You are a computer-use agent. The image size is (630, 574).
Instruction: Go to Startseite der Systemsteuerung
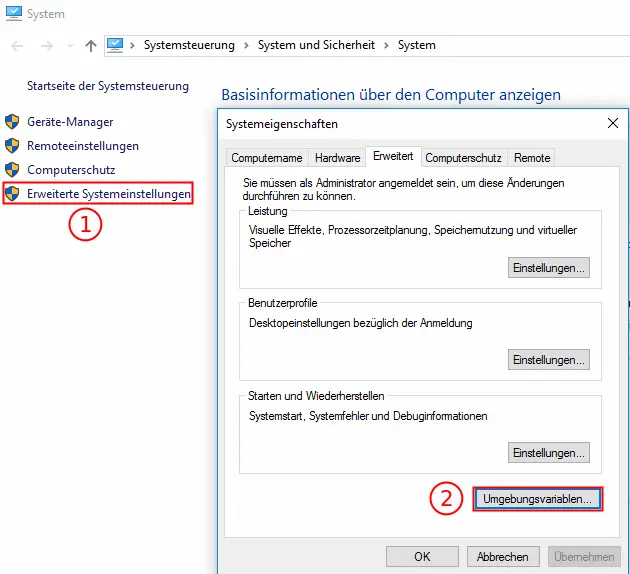click(x=108, y=86)
